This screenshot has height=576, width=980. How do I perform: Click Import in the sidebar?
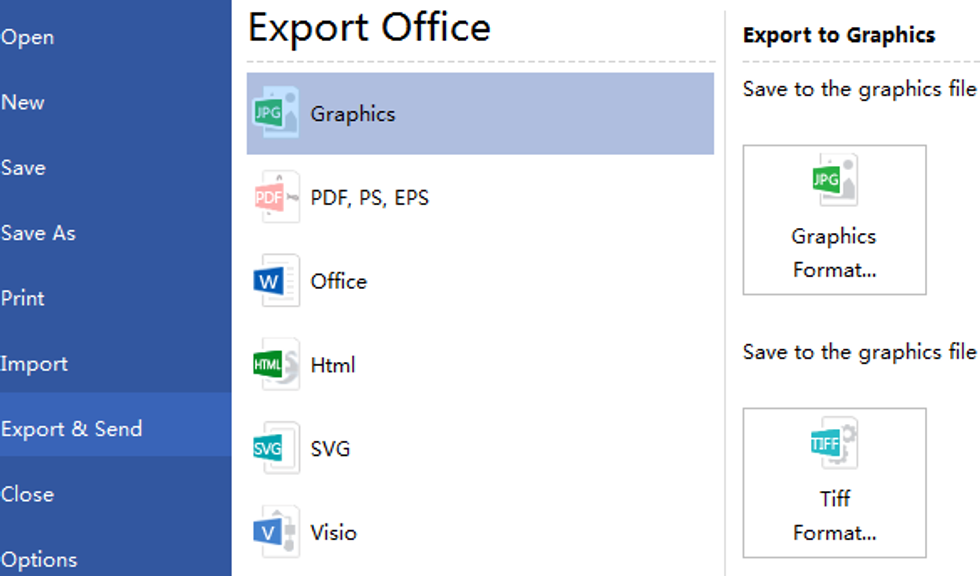35,363
